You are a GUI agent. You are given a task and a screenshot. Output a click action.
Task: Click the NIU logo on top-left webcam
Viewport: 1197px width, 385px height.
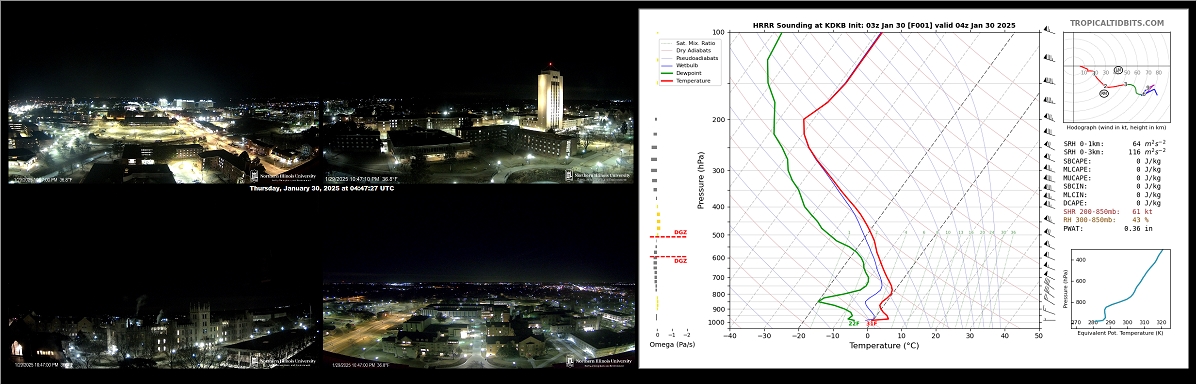pyautogui.click(x=284, y=176)
